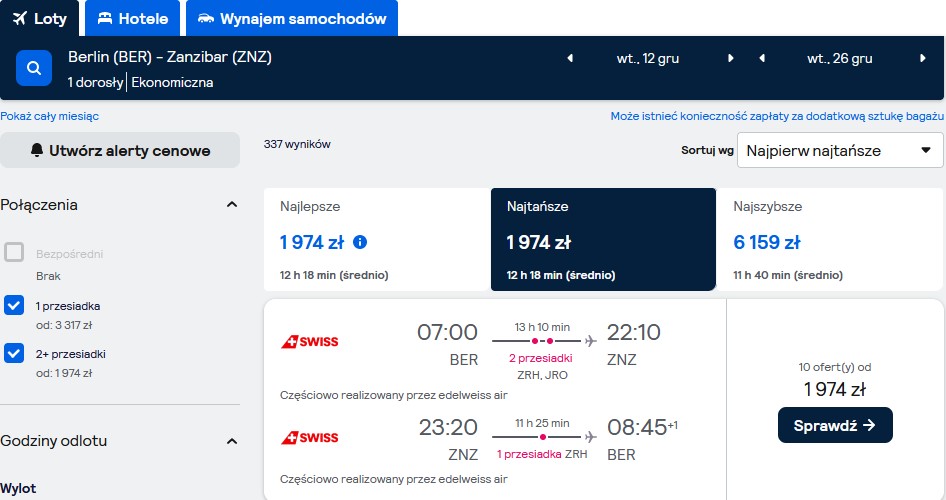Open info icon next to Najlepsze price
This screenshot has width=946, height=500.
point(360,242)
